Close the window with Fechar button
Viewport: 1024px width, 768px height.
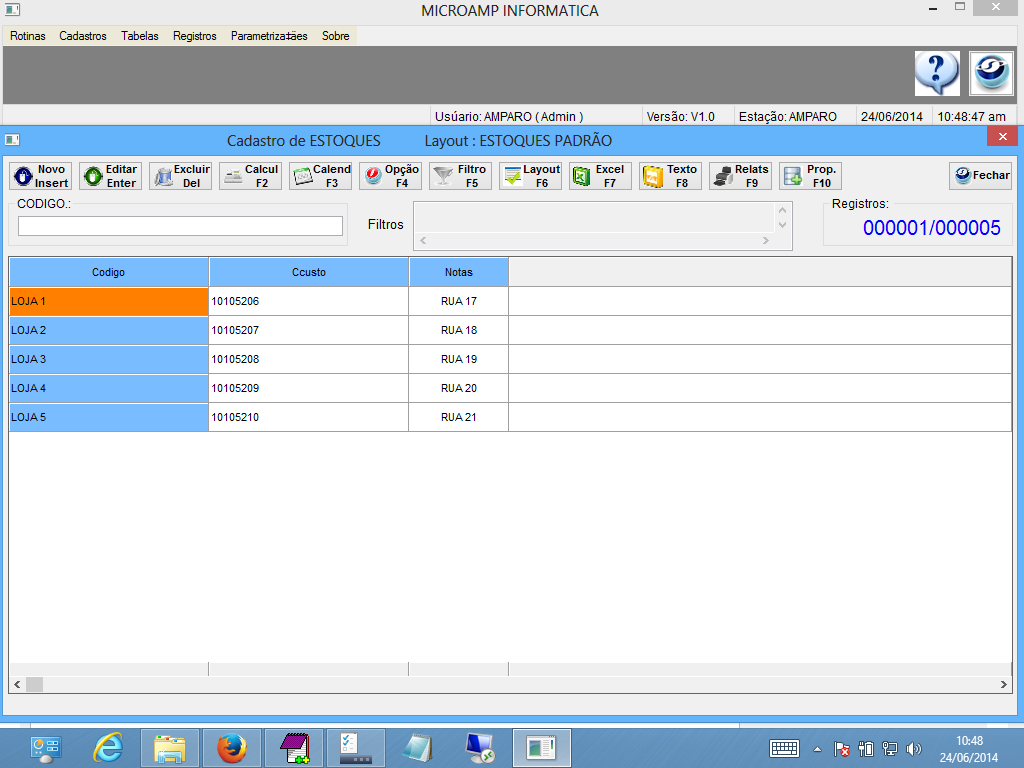click(x=980, y=176)
